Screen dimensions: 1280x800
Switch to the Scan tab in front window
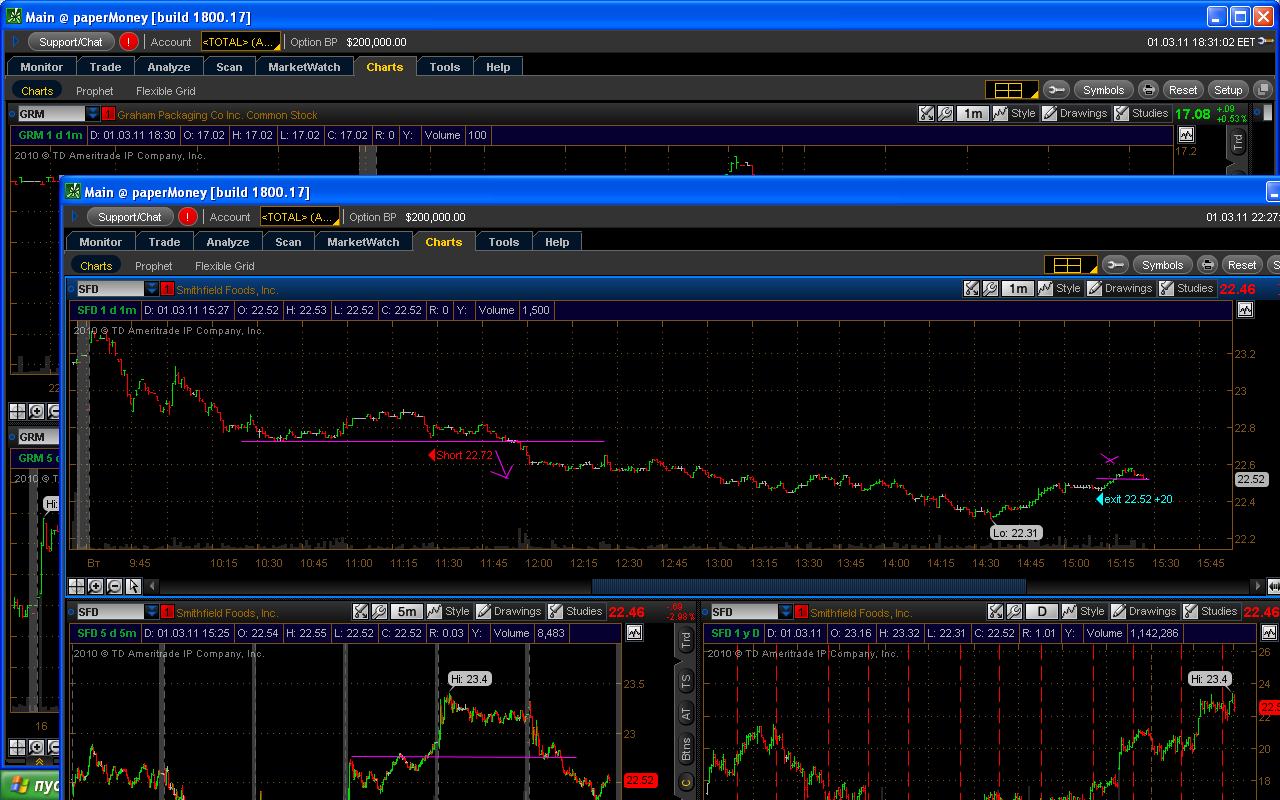[x=288, y=242]
